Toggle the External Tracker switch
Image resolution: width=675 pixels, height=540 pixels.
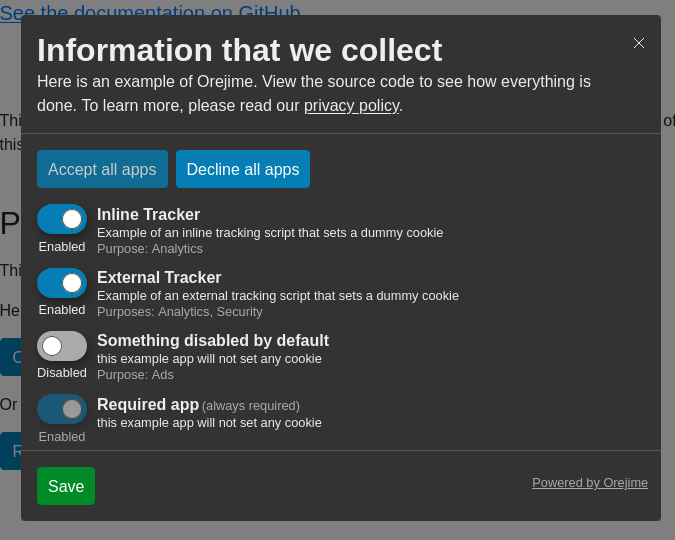62,283
